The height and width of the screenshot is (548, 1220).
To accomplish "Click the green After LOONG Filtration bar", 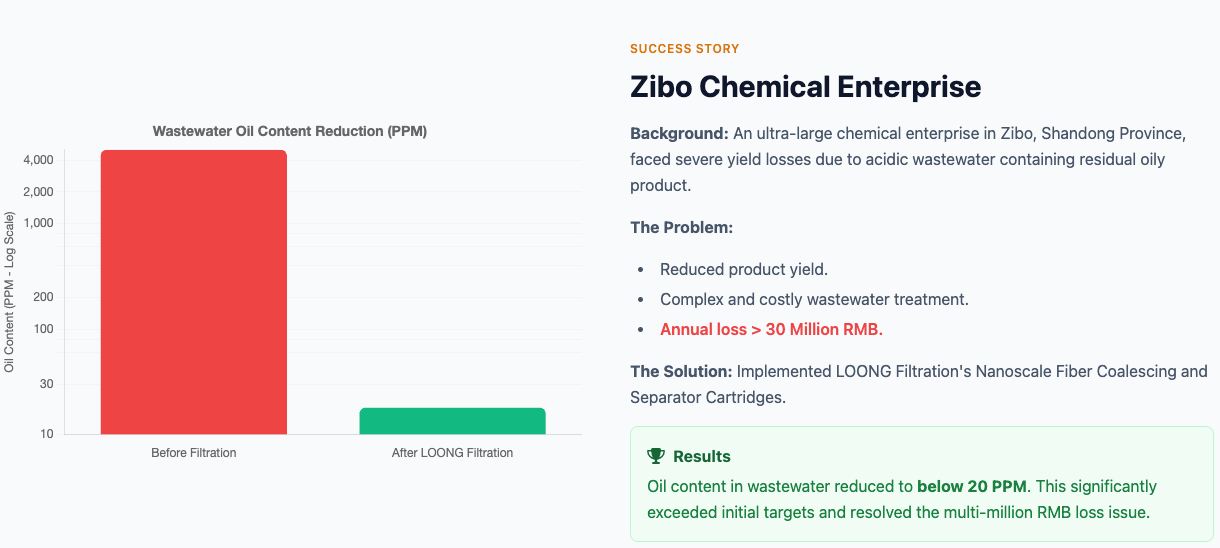I will coord(452,421).
